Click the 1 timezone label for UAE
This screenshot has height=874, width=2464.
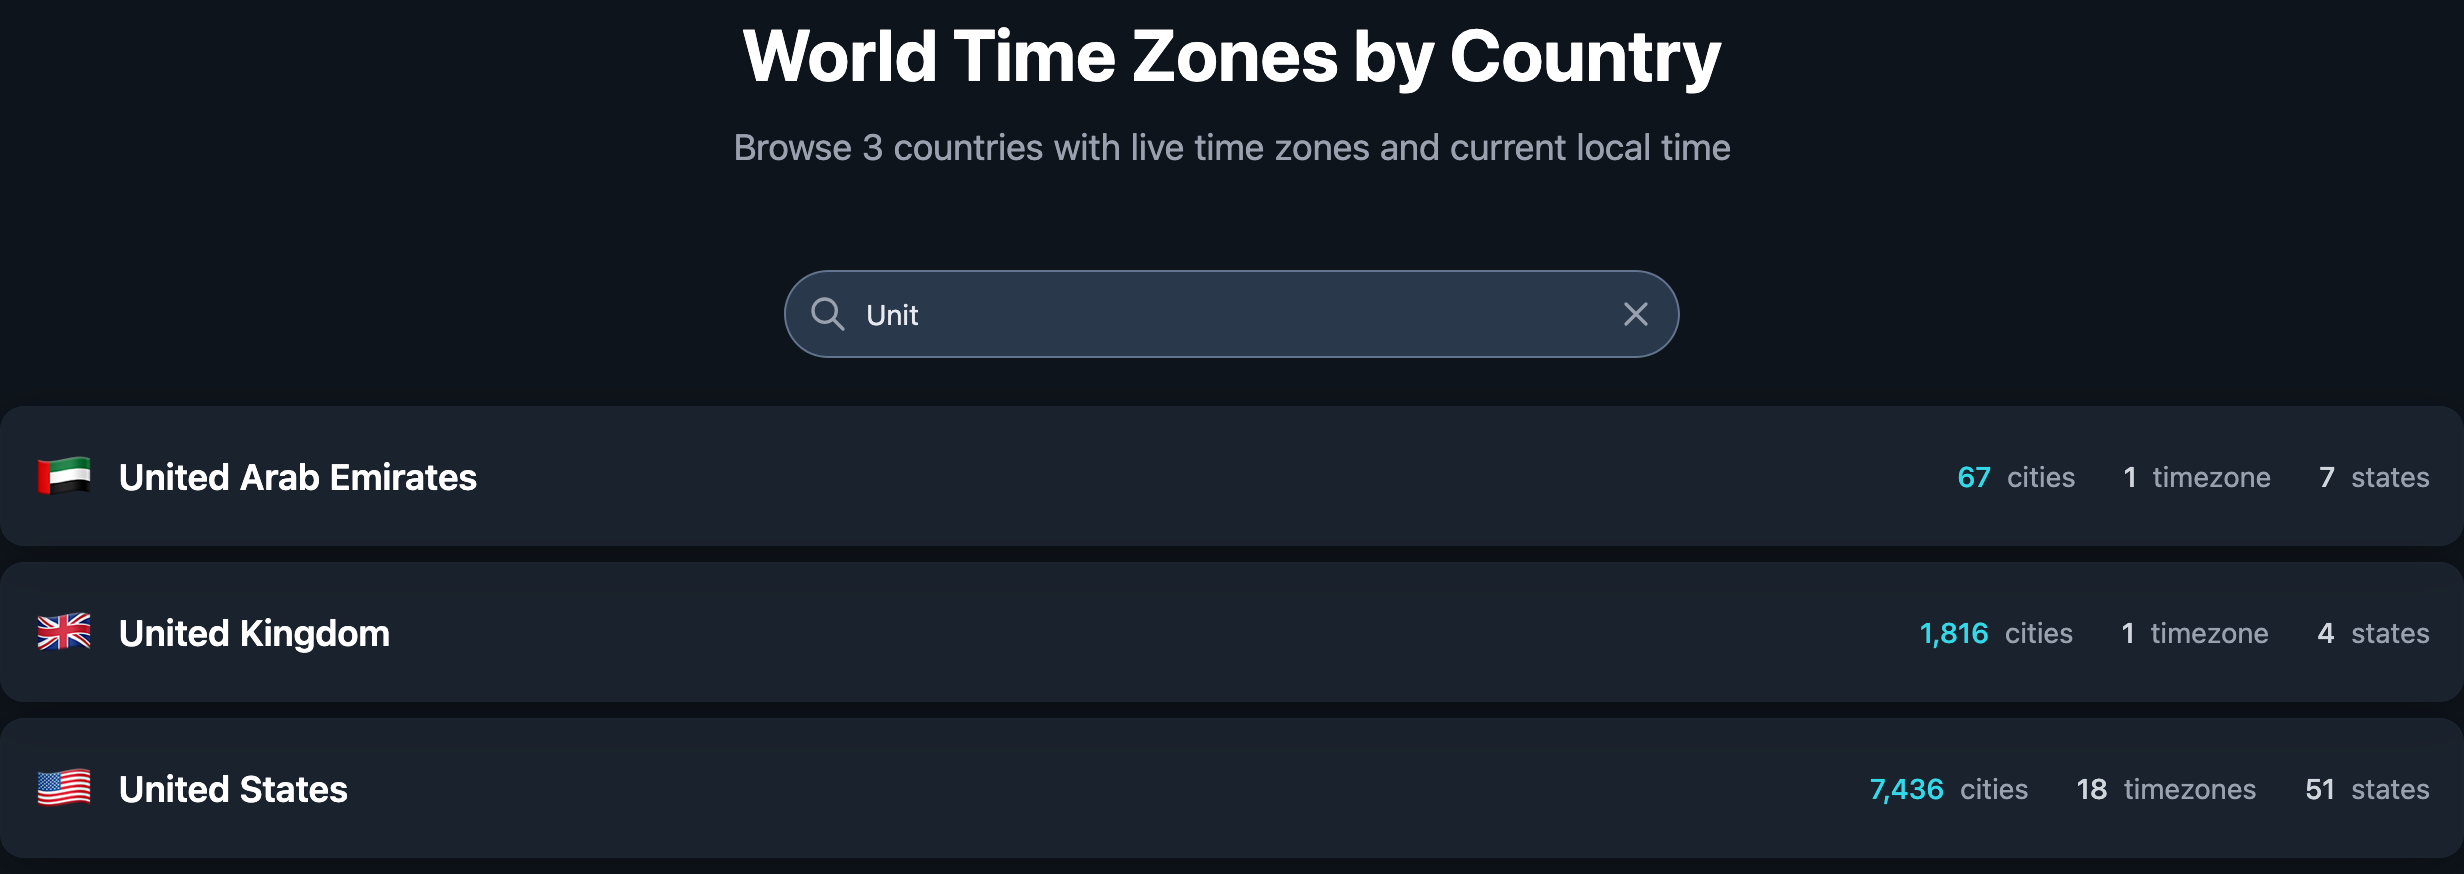coord(2196,477)
